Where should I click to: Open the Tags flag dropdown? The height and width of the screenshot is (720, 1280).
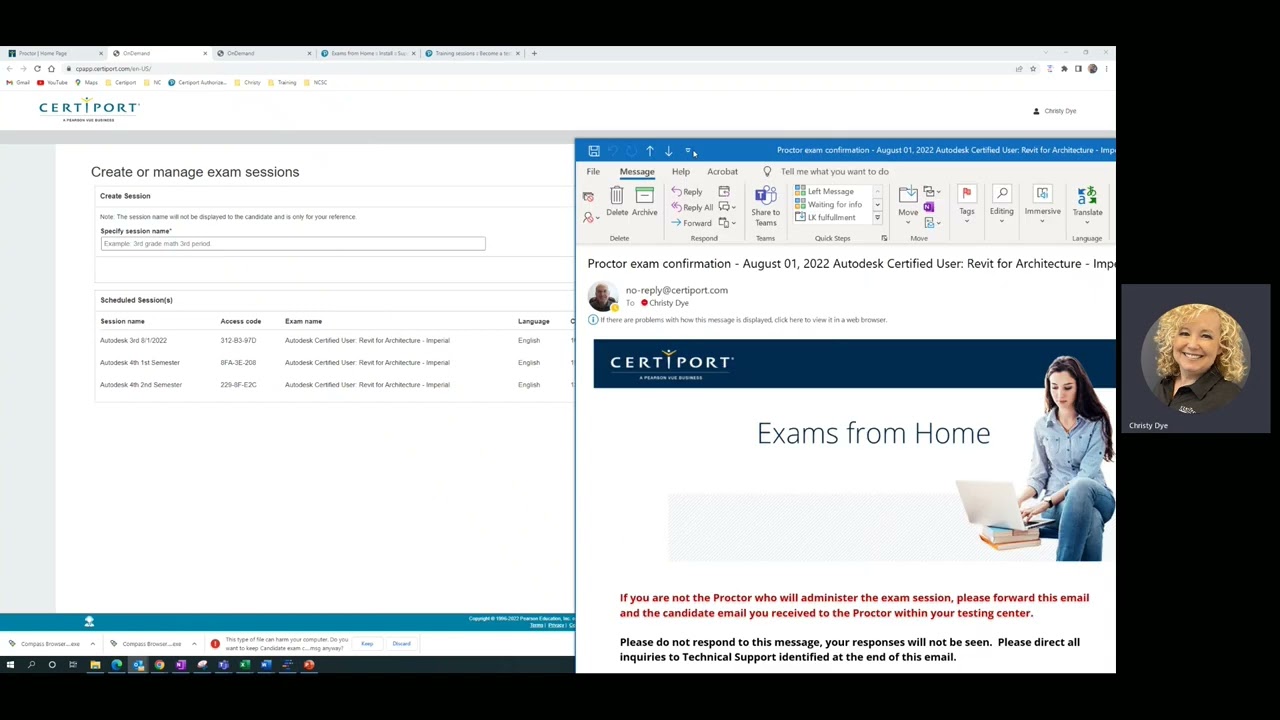967,203
